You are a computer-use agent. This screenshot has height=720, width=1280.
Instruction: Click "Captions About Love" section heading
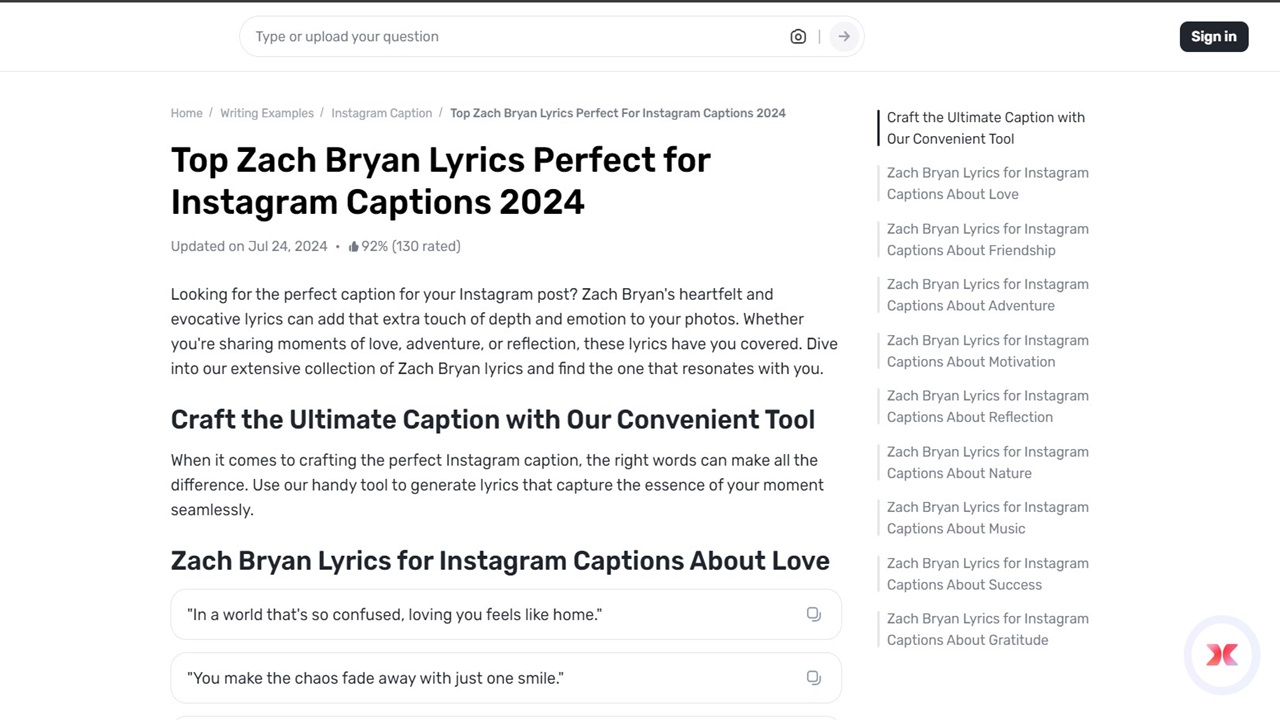pos(500,561)
